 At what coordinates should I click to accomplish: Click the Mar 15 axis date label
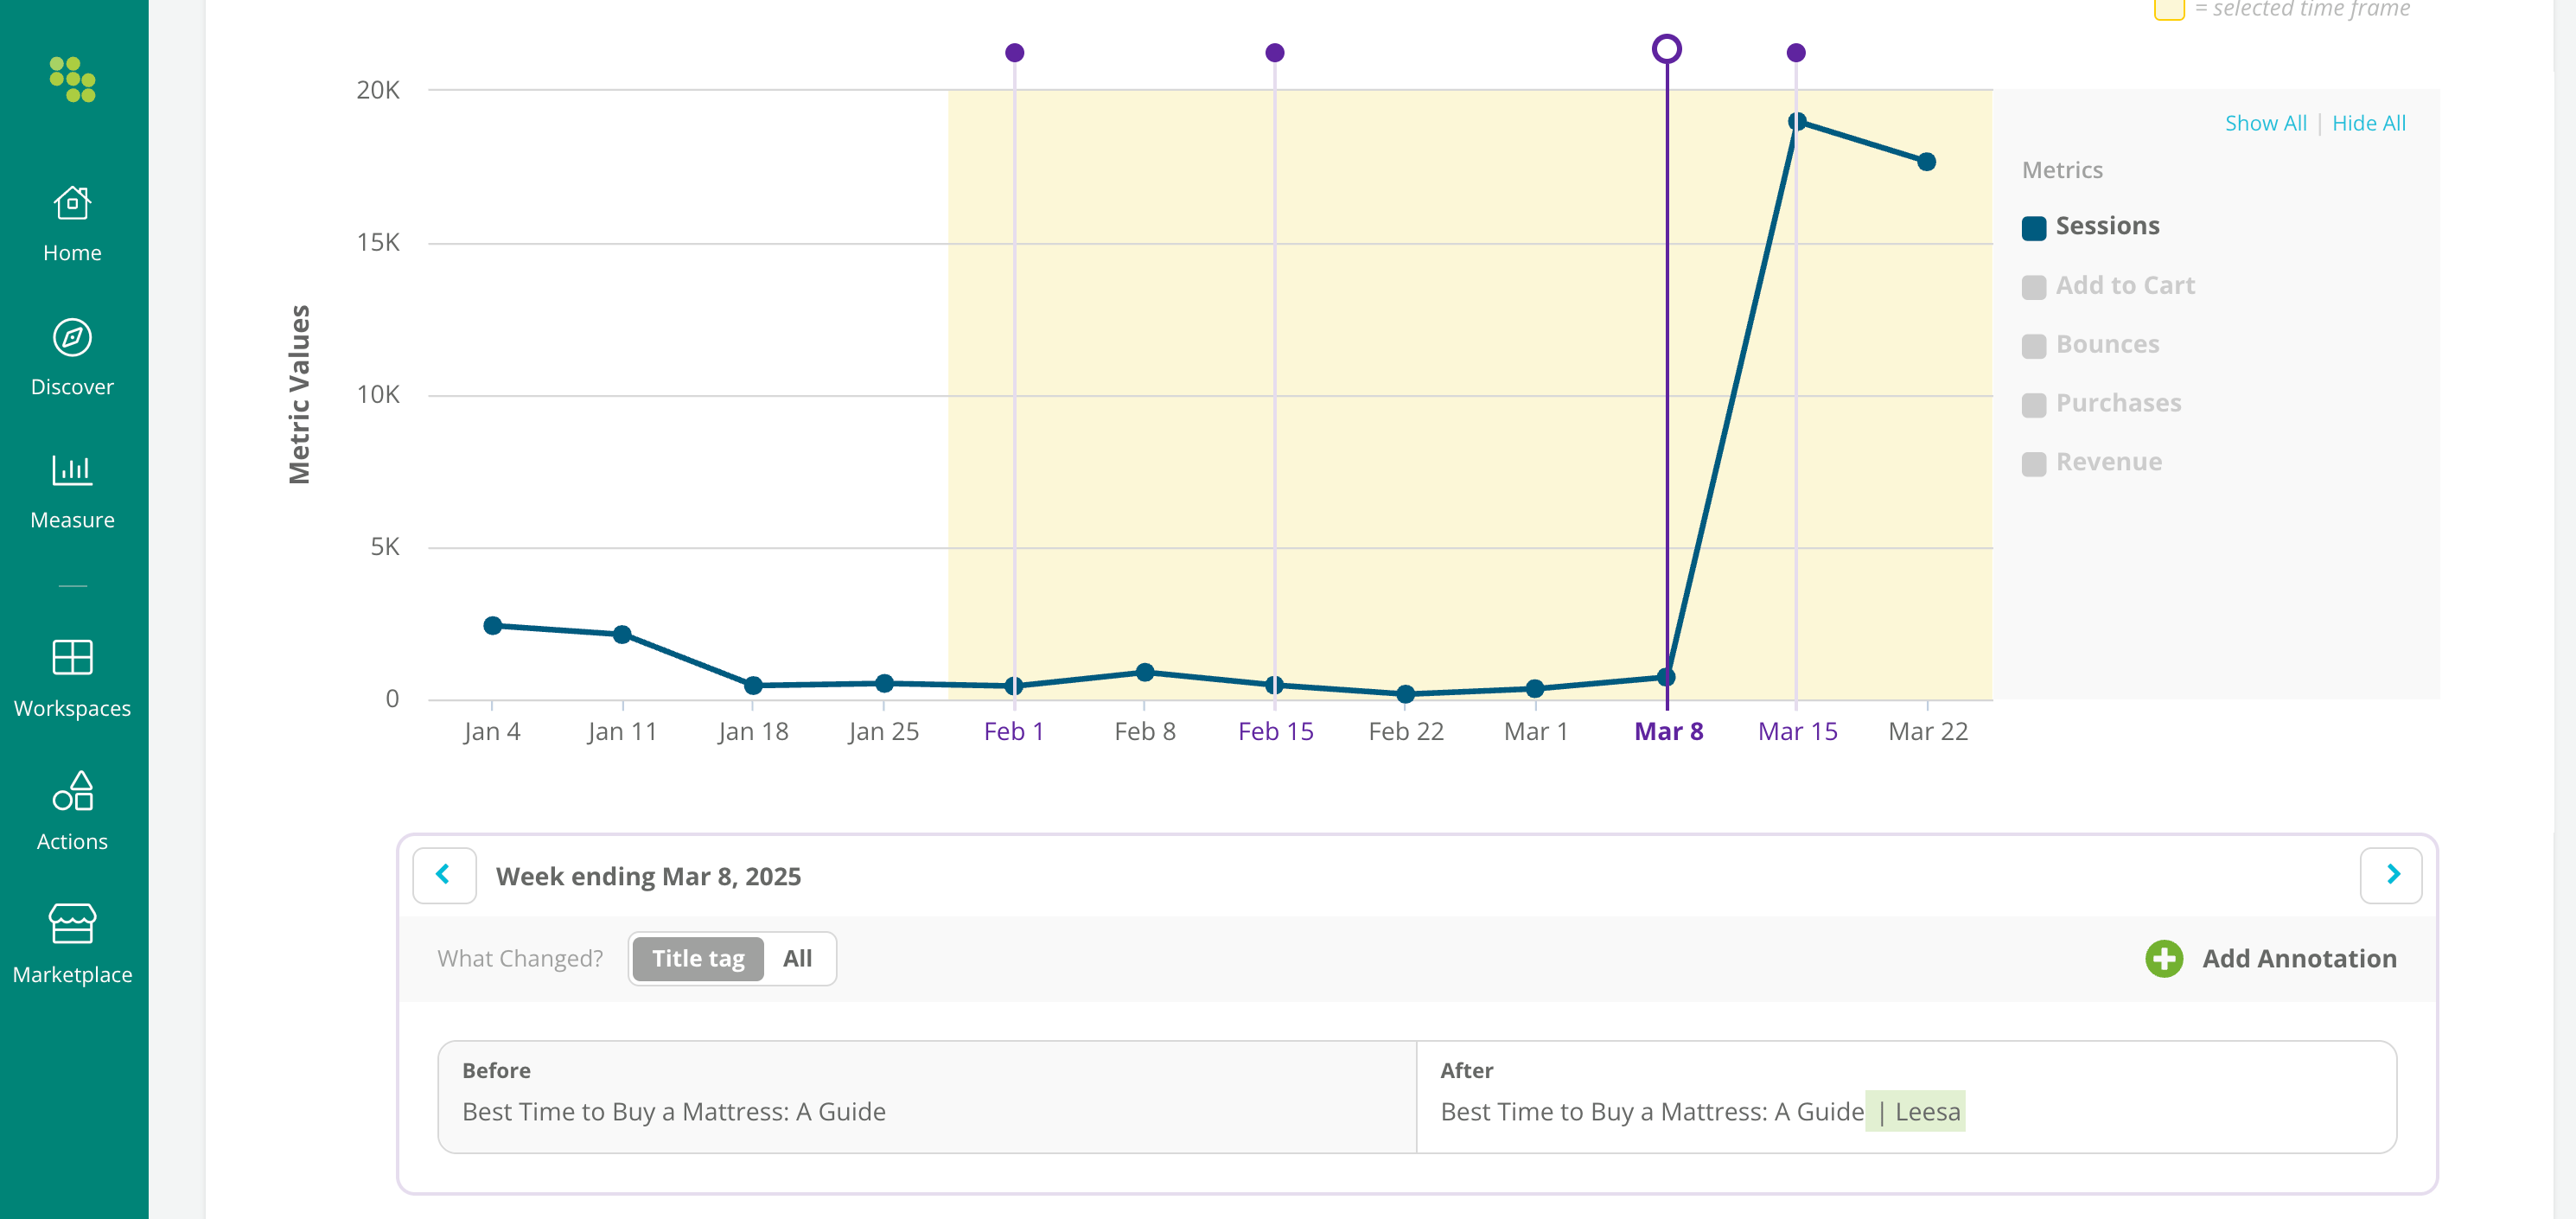(x=1797, y=732)
